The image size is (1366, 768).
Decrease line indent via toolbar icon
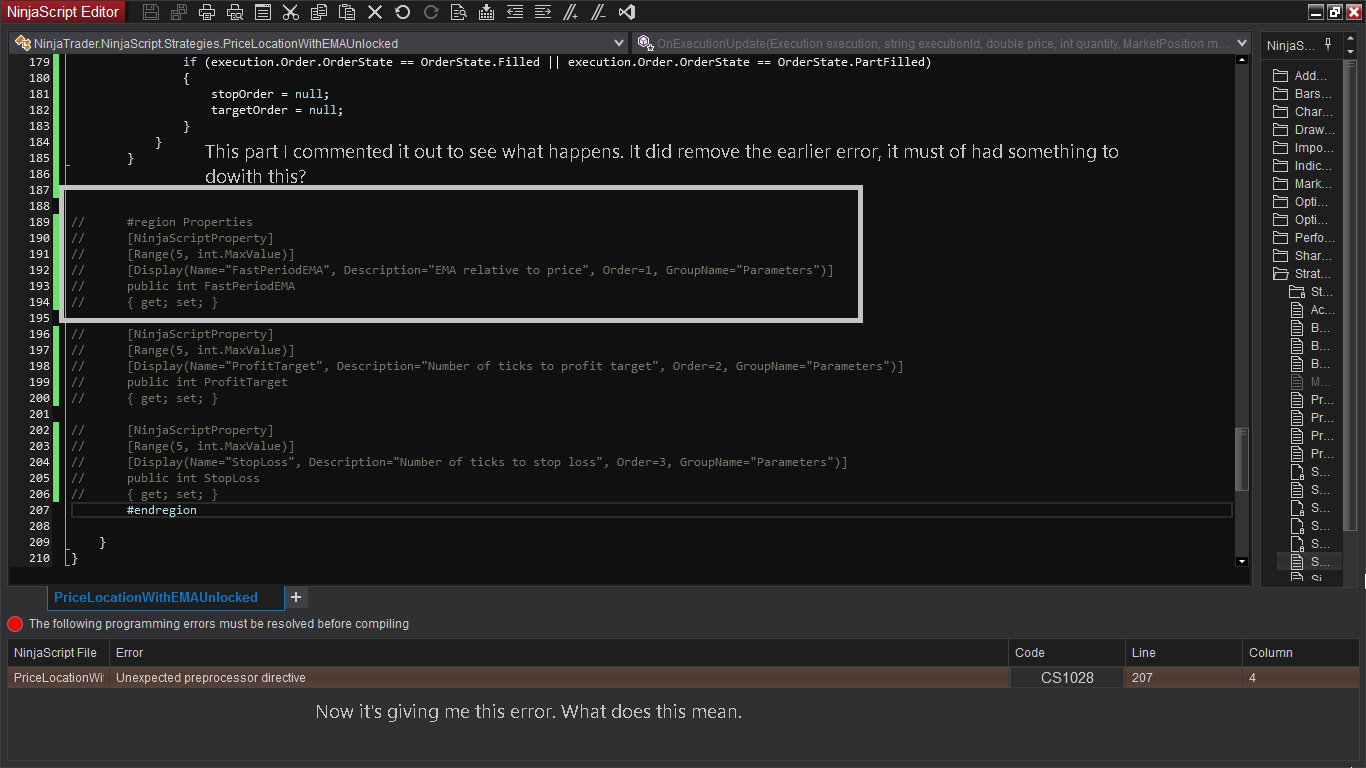coord(515,12)
